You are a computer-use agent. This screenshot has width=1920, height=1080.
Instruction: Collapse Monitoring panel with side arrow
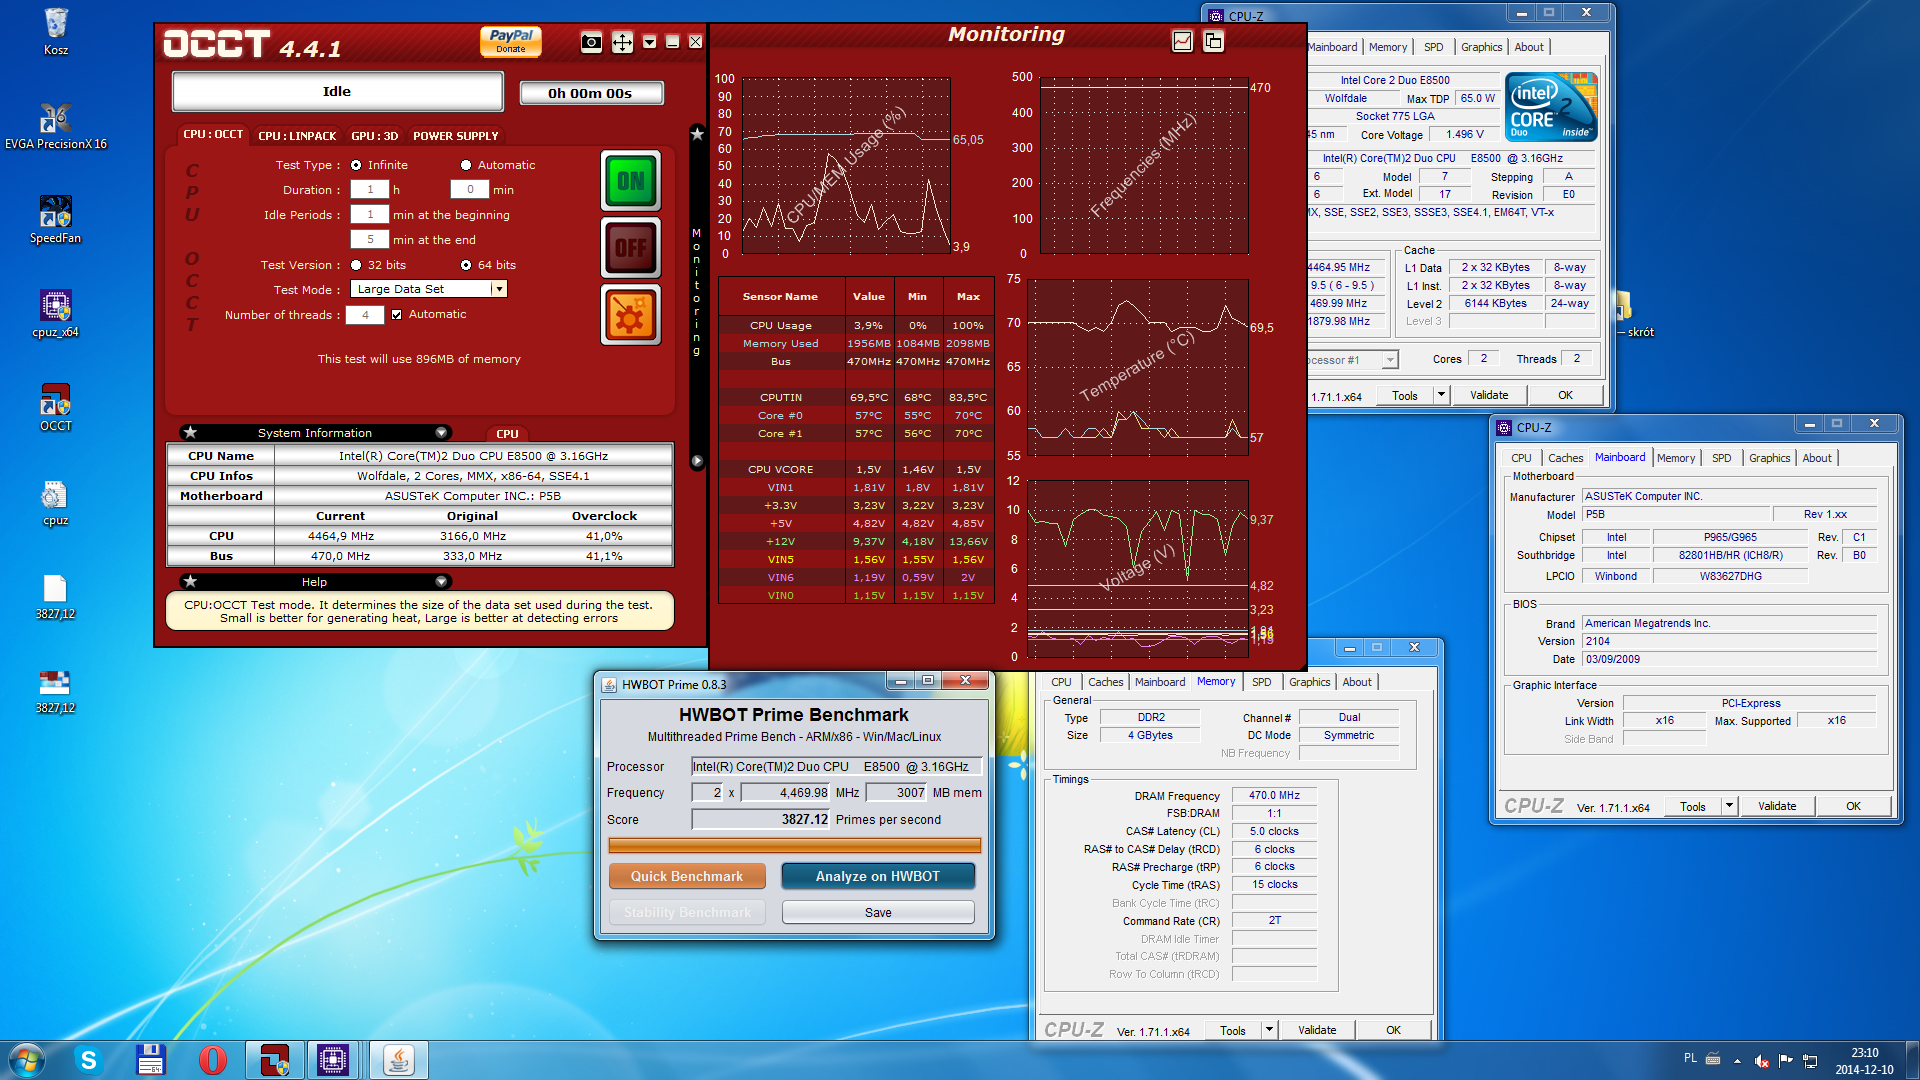[x=697, y=461]
